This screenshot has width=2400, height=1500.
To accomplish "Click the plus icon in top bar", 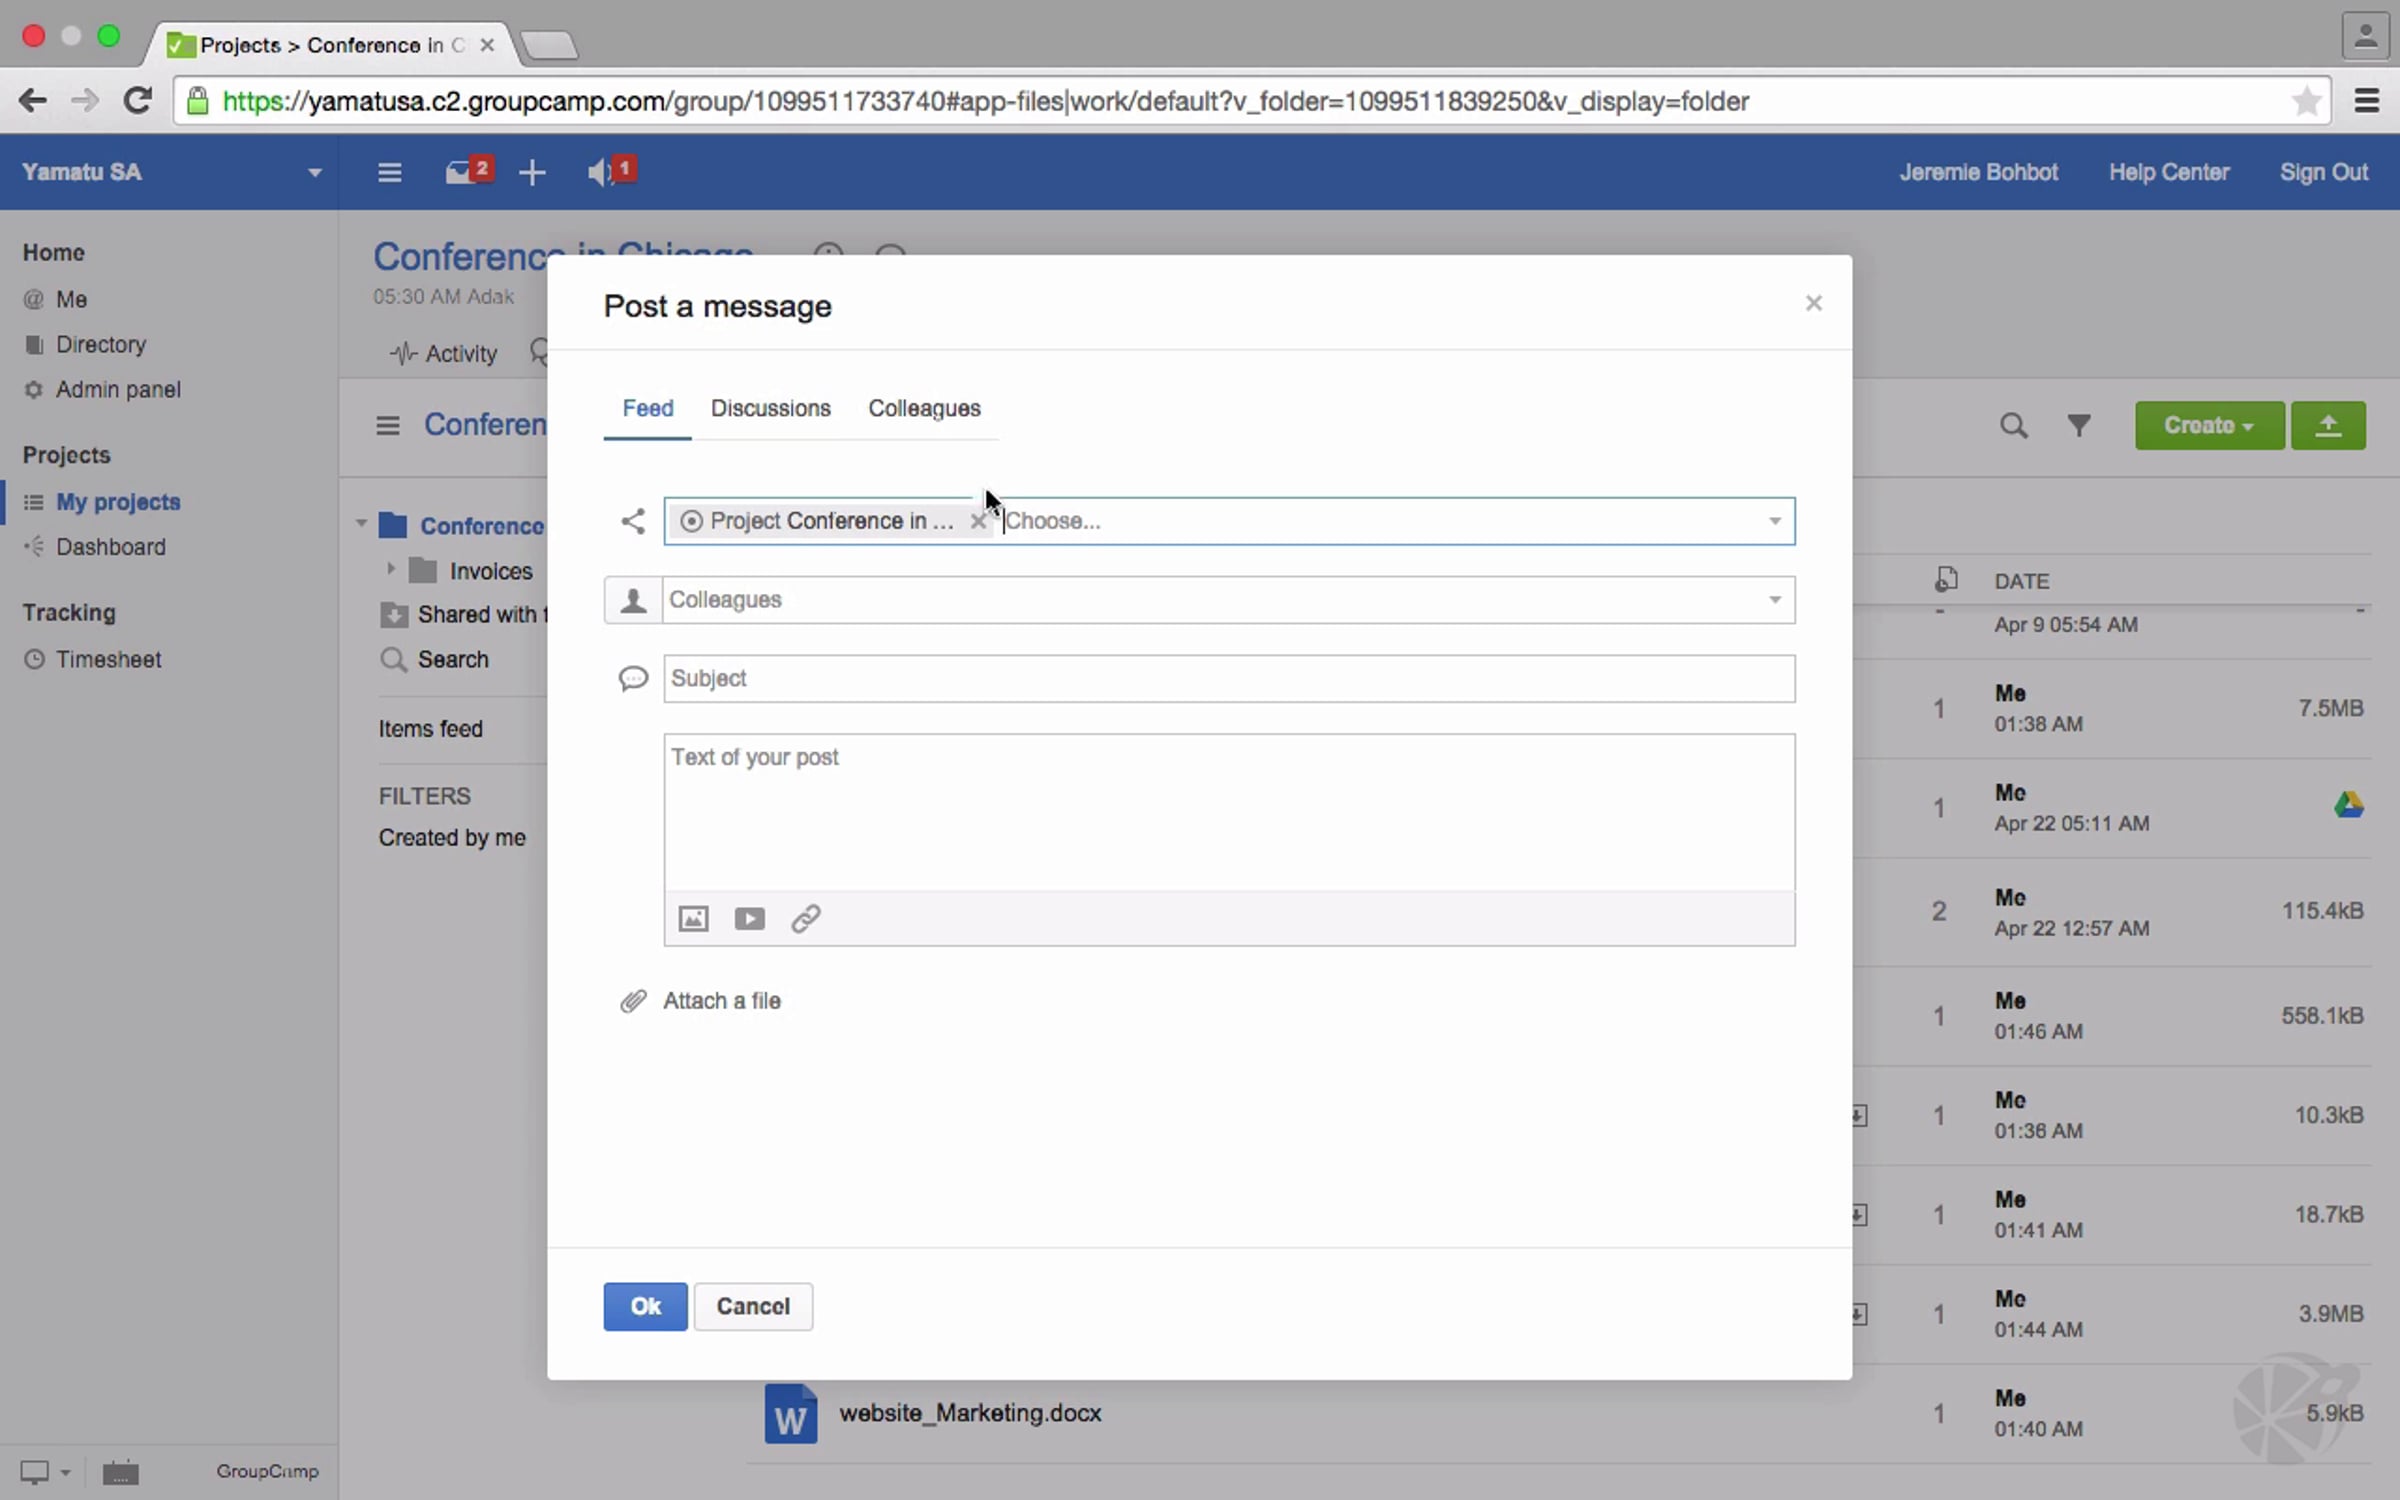I will click(532, 172).
